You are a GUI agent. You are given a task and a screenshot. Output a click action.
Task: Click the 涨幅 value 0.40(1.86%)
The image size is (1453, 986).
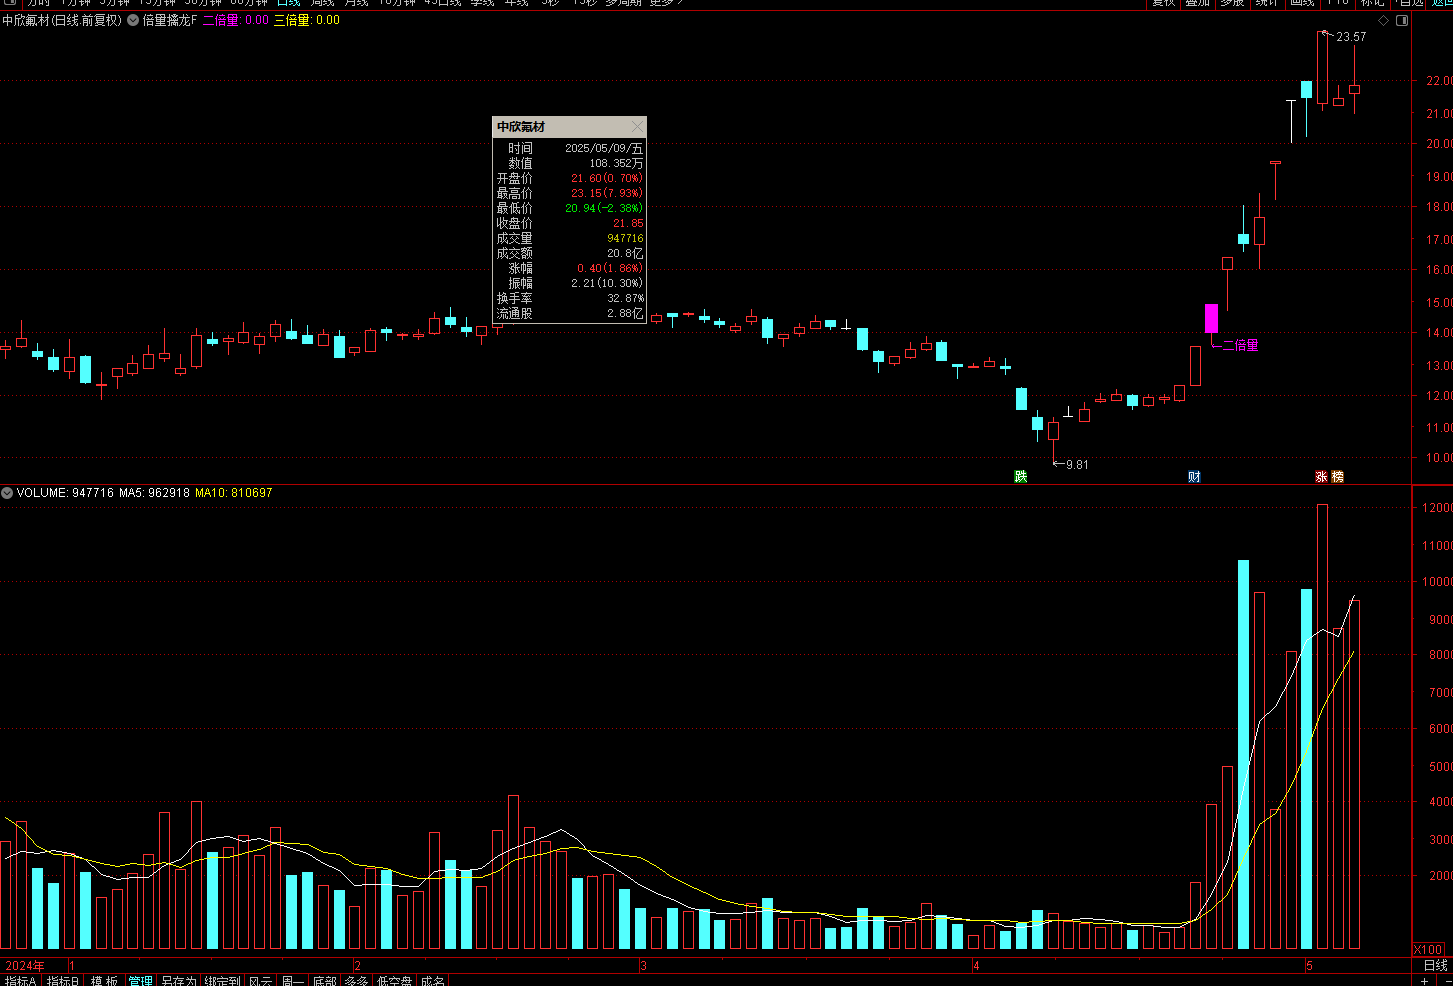point(610,268)
